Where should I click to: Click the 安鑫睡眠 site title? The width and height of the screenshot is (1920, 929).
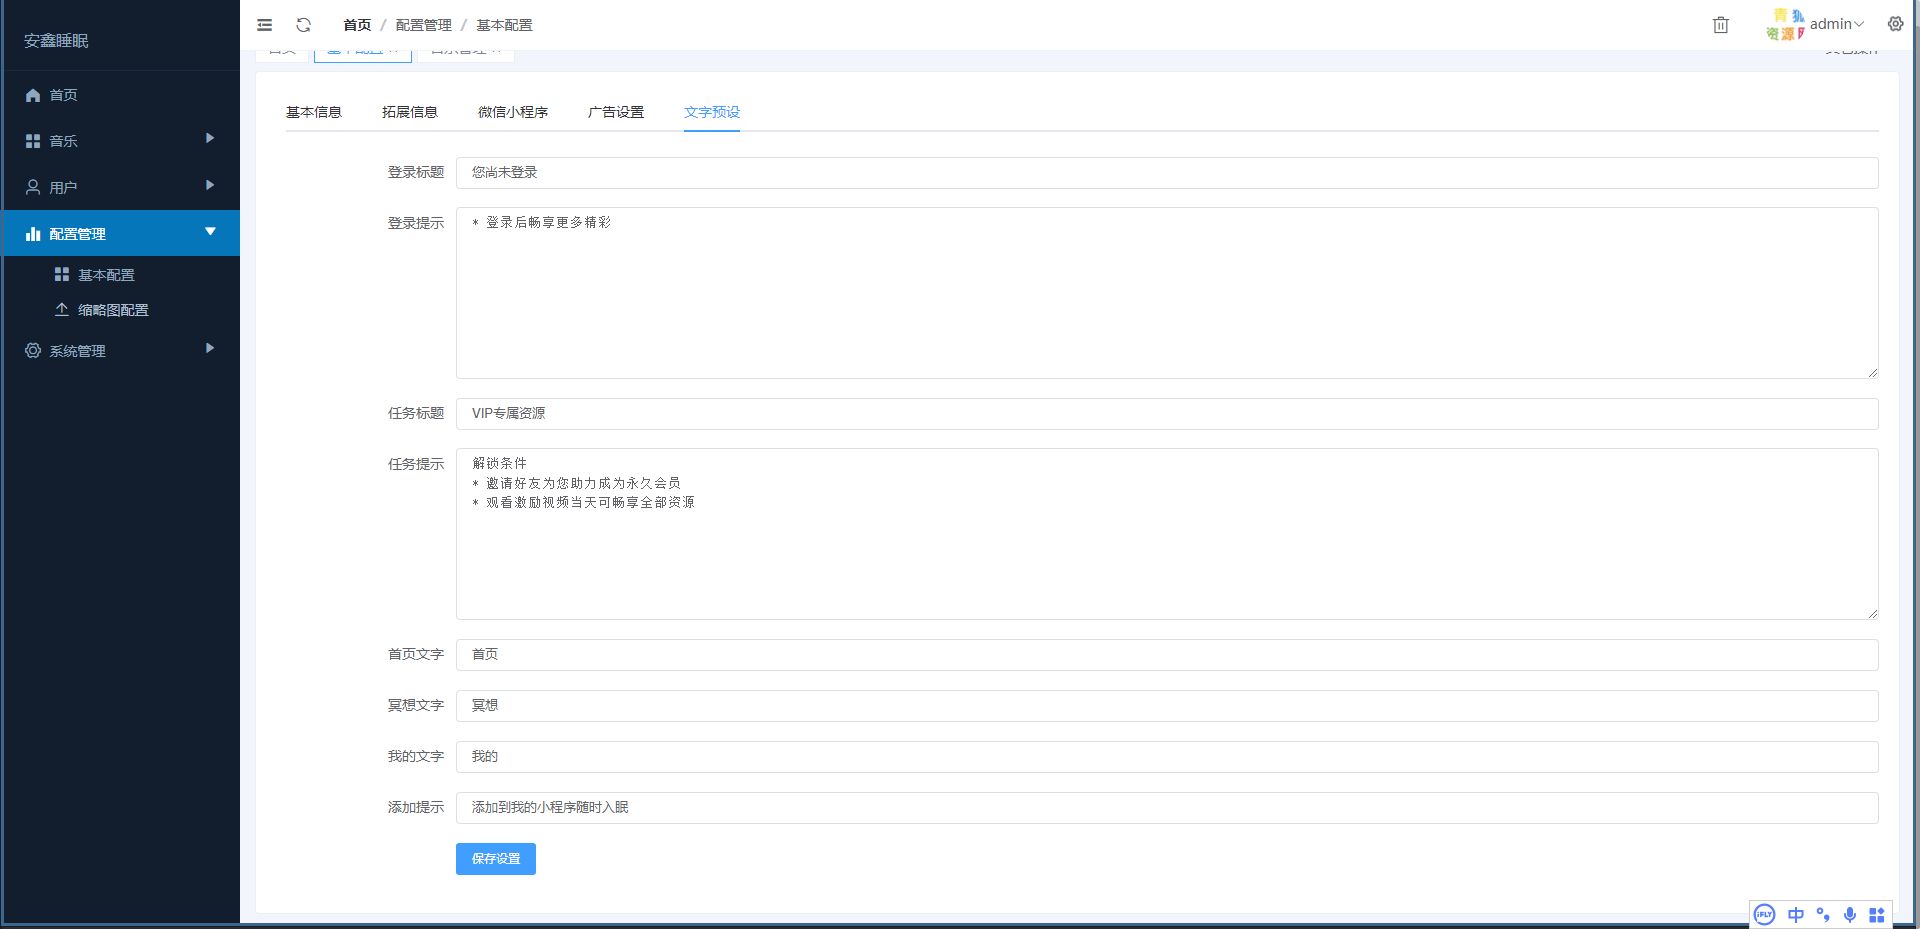tap(56, 41)
